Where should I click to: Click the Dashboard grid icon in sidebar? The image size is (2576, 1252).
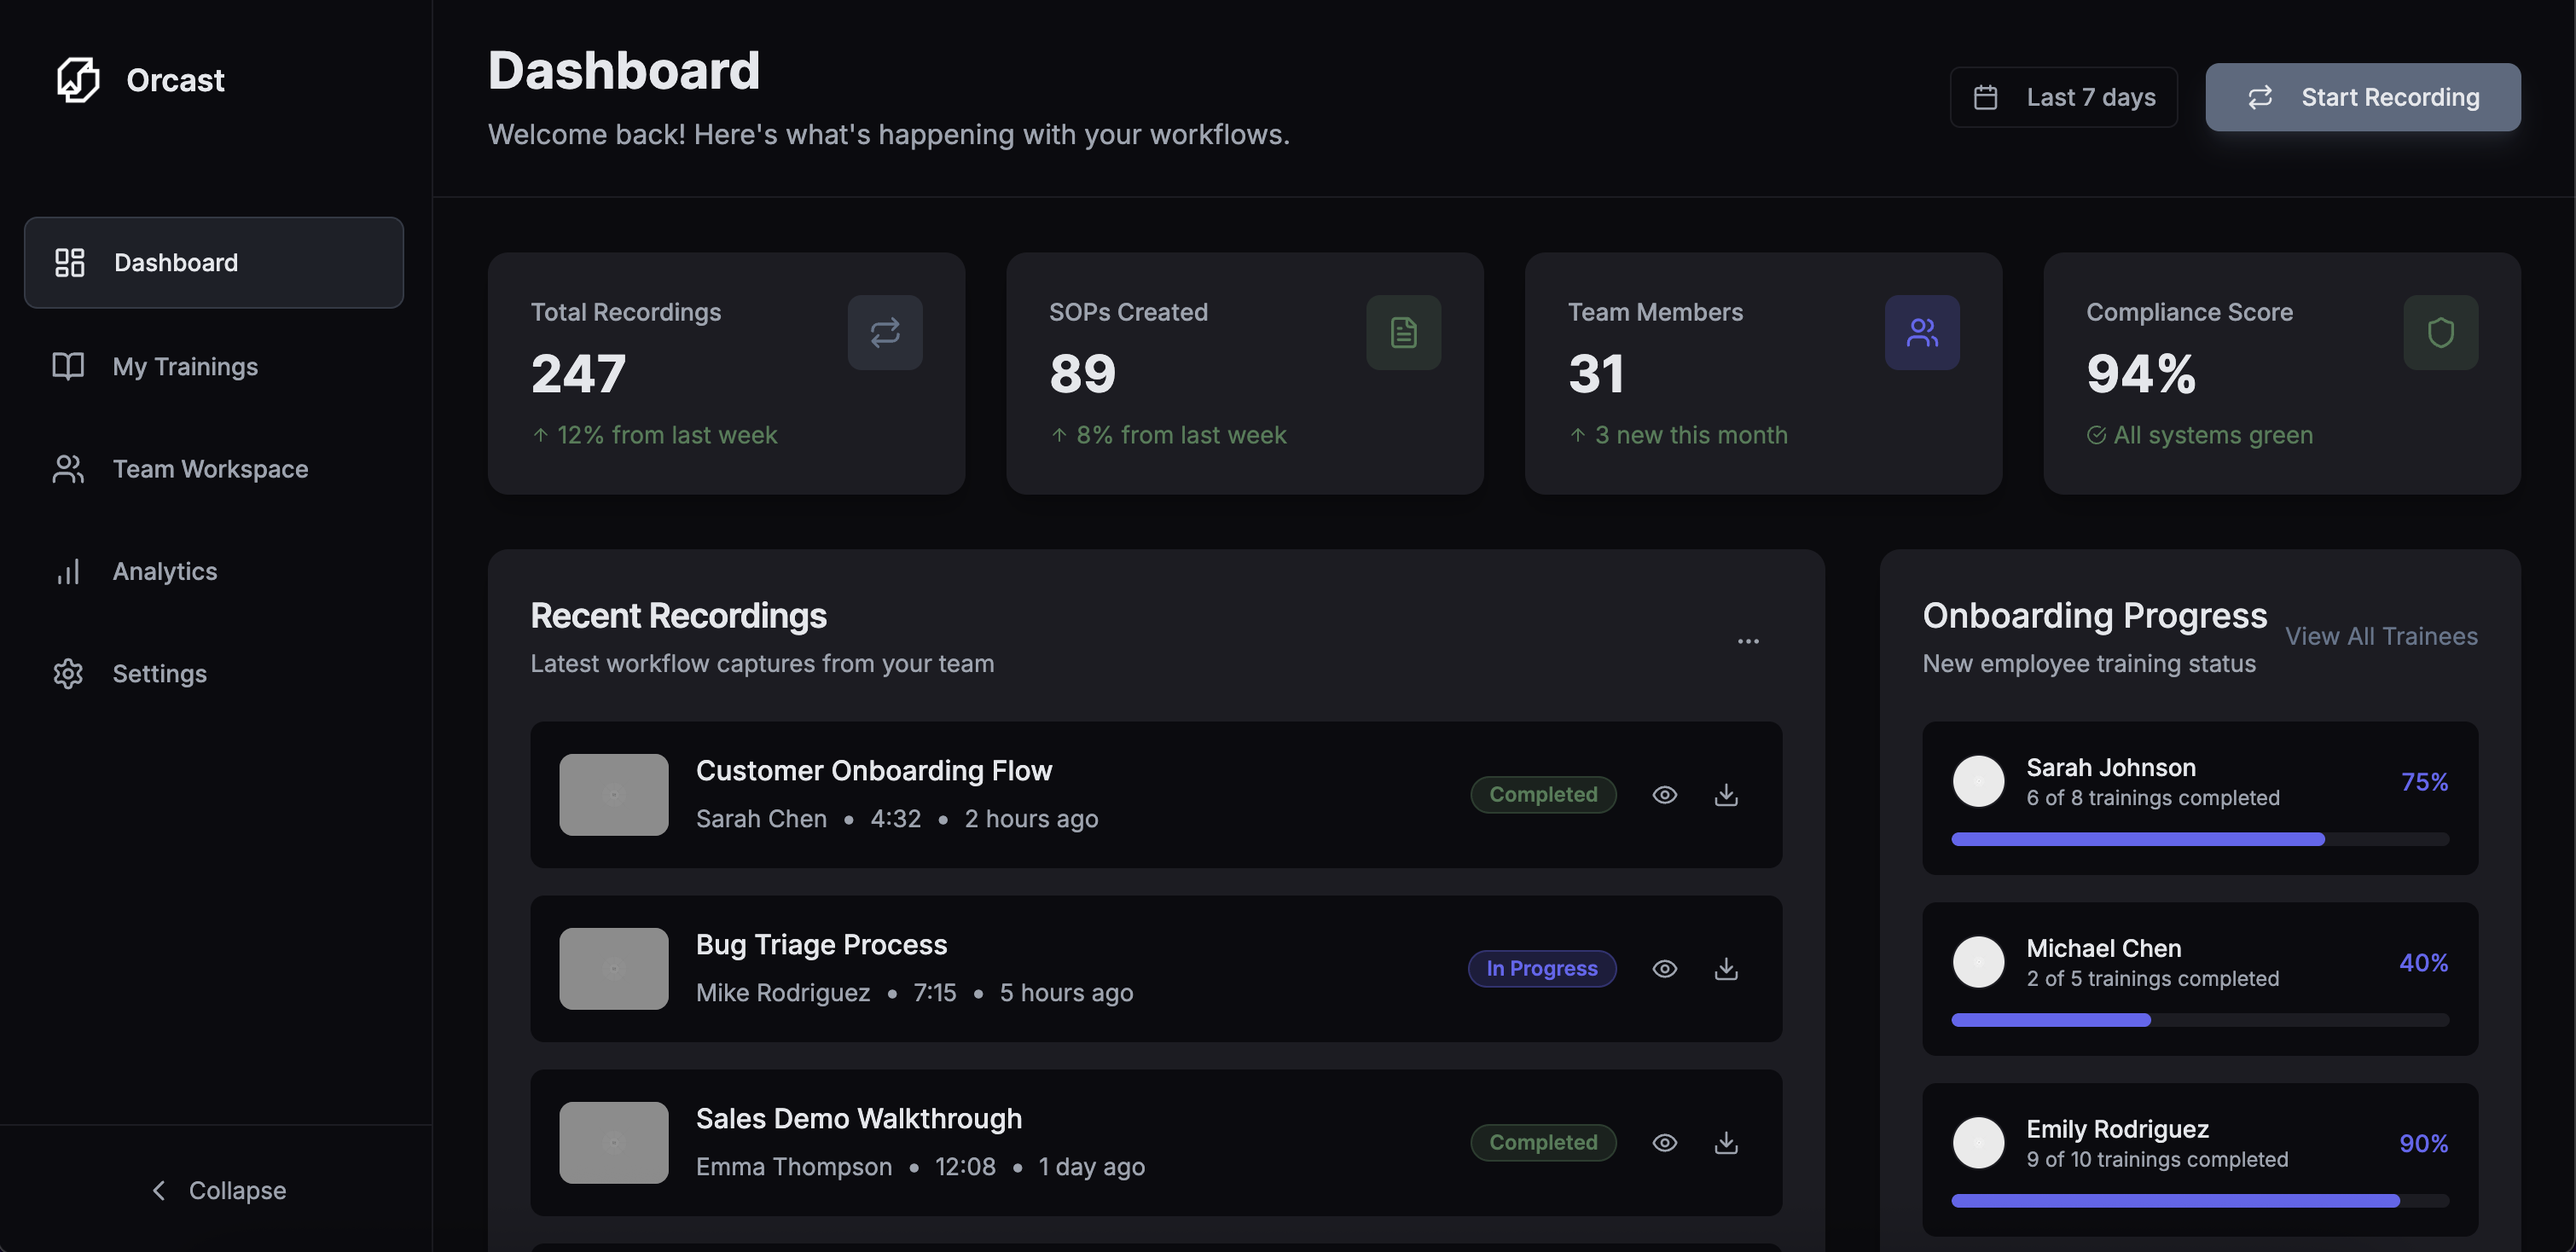(69, 262)
